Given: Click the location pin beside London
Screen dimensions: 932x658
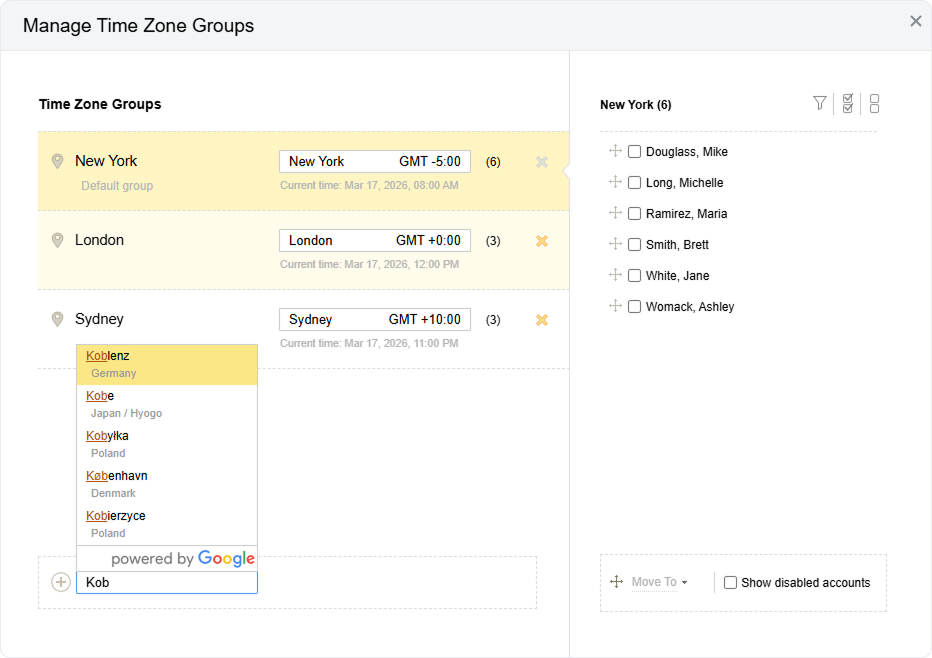Looking at the screenshot, I should [x=57, y=239].
